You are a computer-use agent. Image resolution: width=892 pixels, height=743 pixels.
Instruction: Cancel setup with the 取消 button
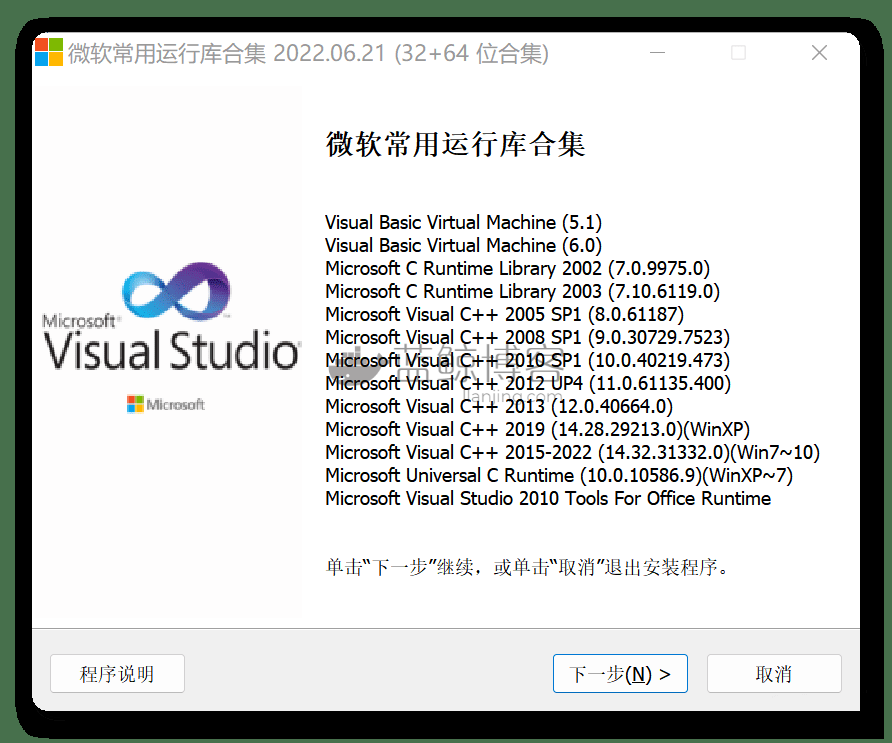click(x=774, y=674)
